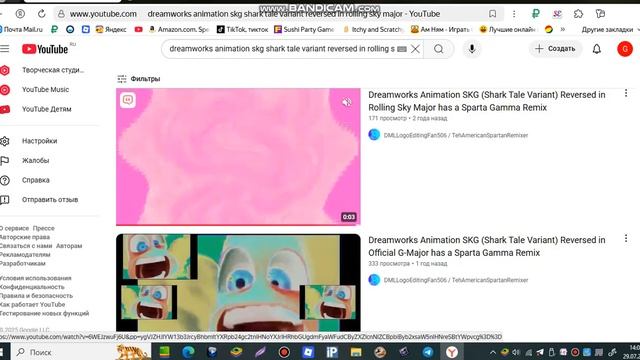
Task: Open the Фильтры (Filters) panel
Action: click(139, 79)
